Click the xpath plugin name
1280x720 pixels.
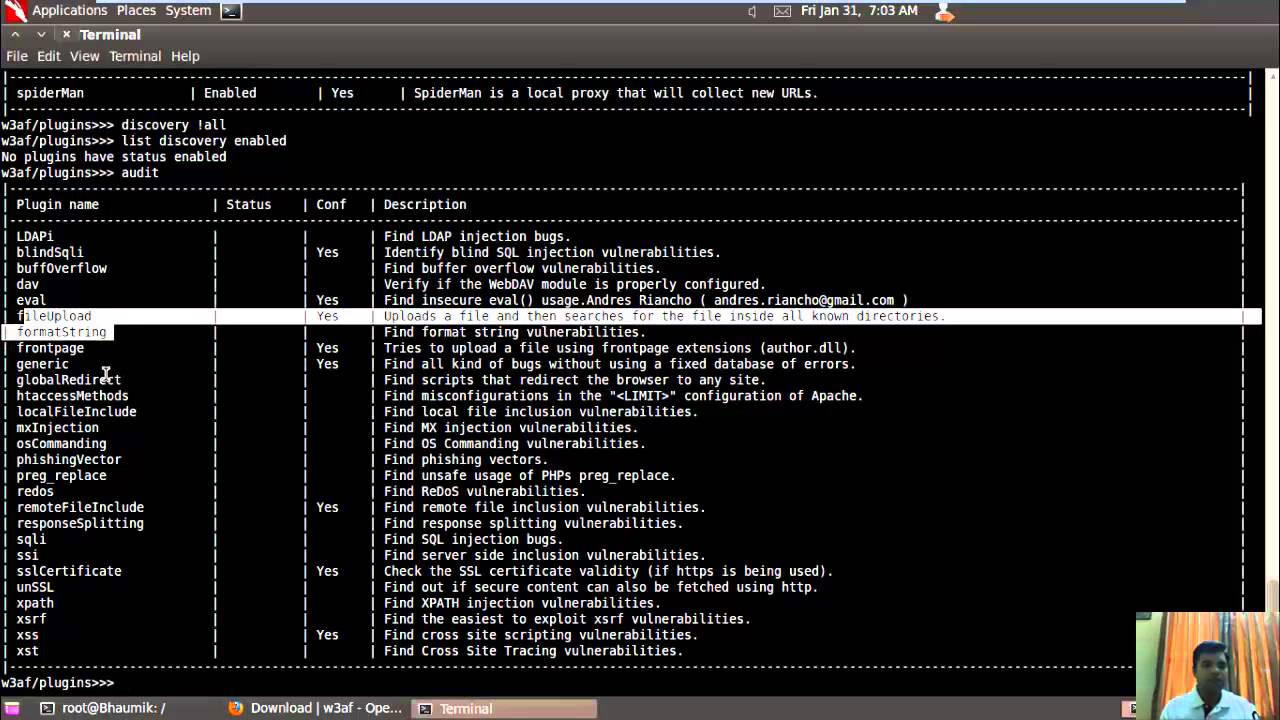click(x=35, y=604)
